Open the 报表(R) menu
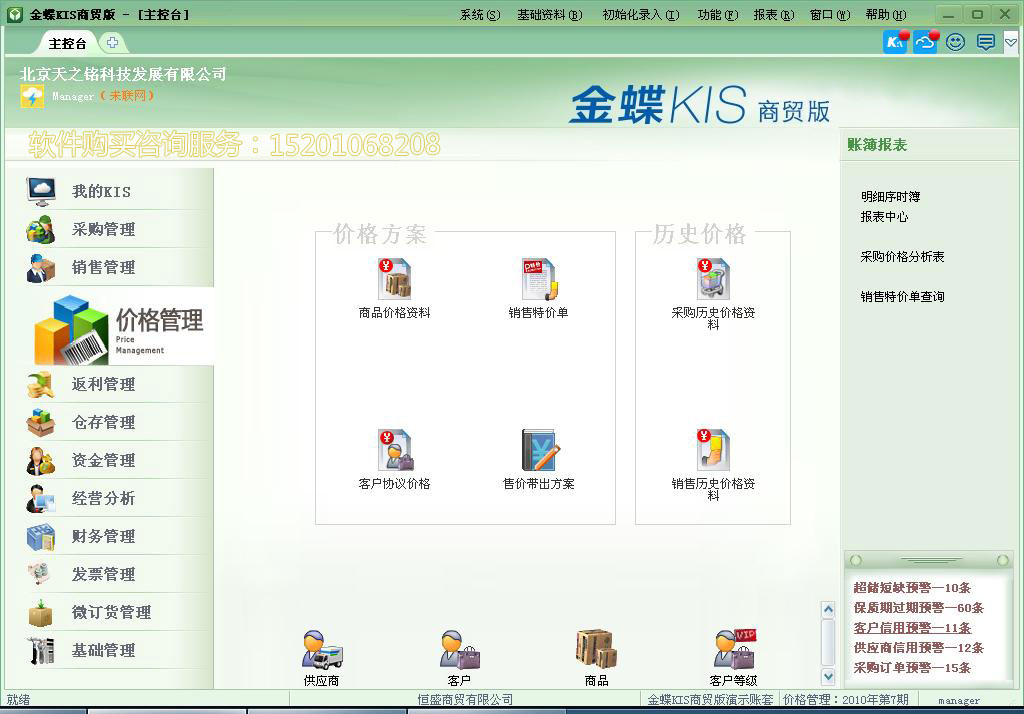 coord(774,14)
